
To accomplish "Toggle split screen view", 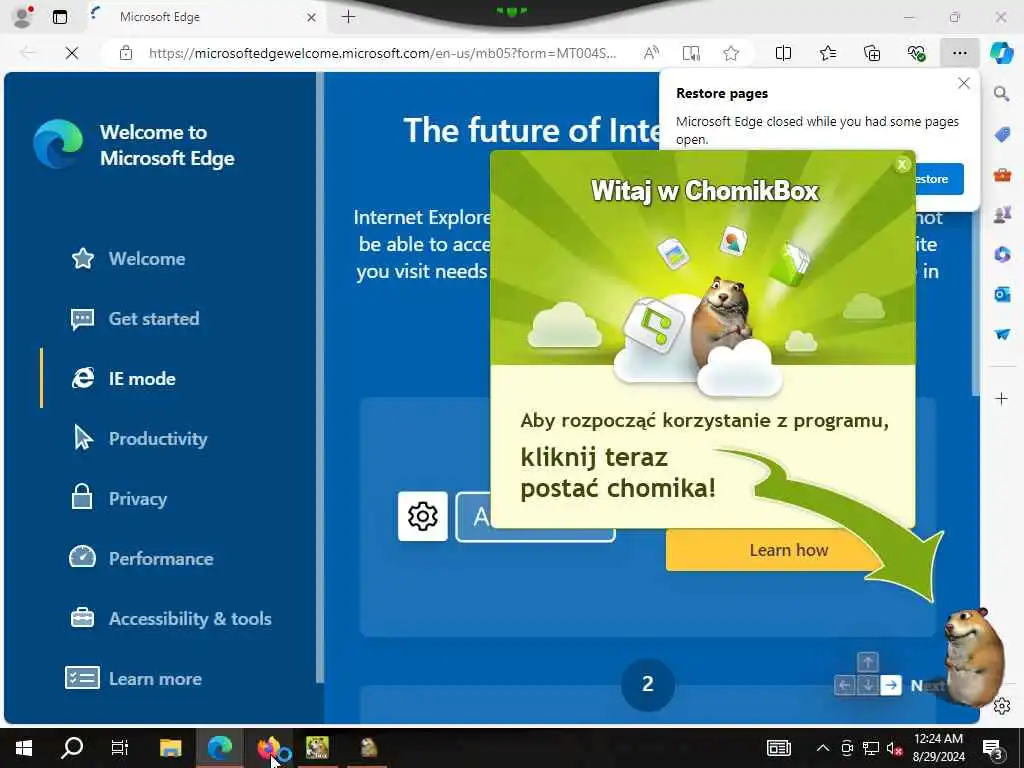I will click(783, 53).
